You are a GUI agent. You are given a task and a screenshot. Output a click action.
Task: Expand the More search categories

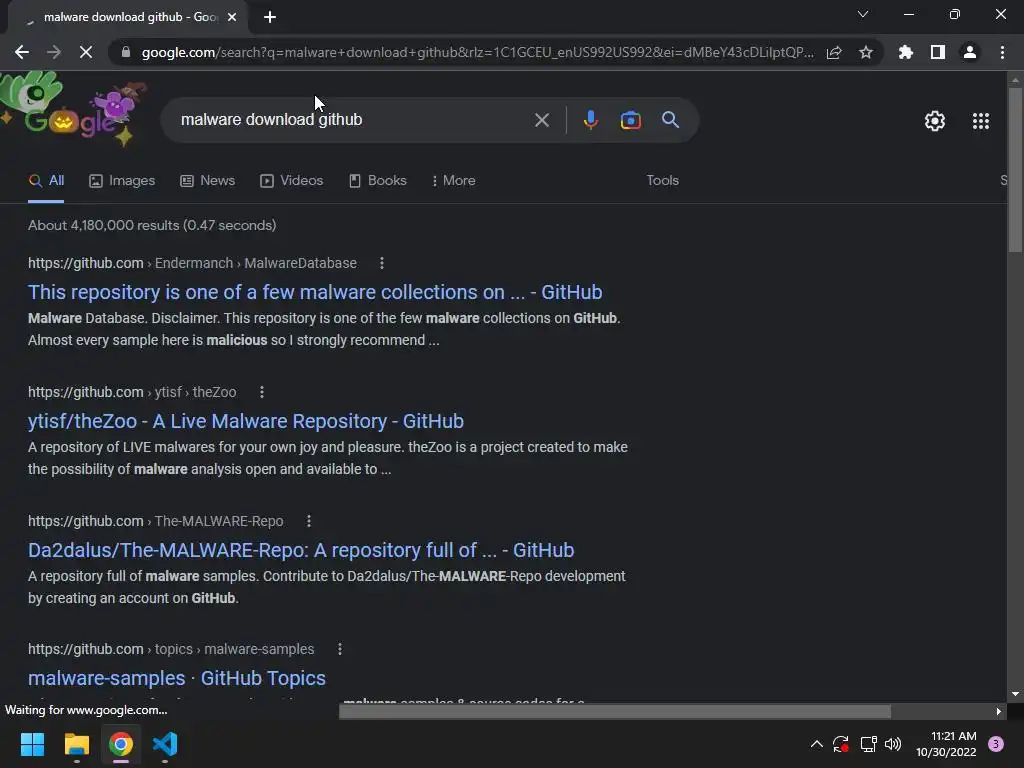point(453,181)
